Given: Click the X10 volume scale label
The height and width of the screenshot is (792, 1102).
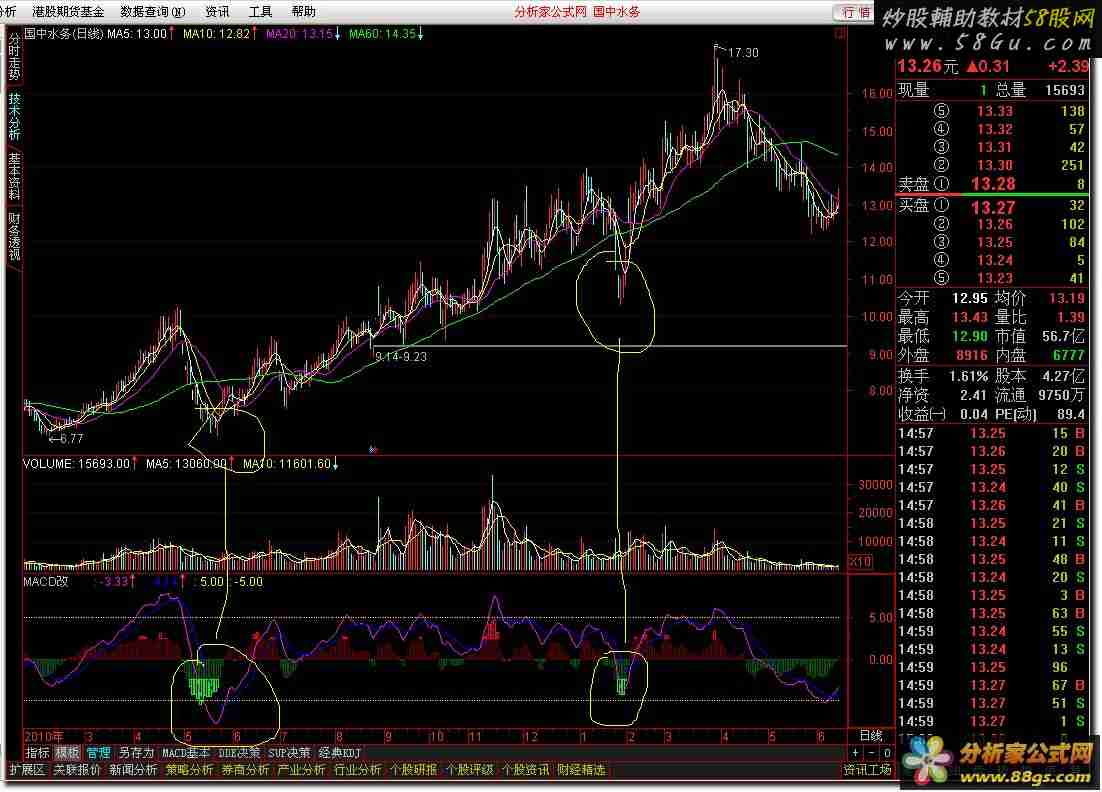Looking at the screenshot, I should click(x=861, y=561).
